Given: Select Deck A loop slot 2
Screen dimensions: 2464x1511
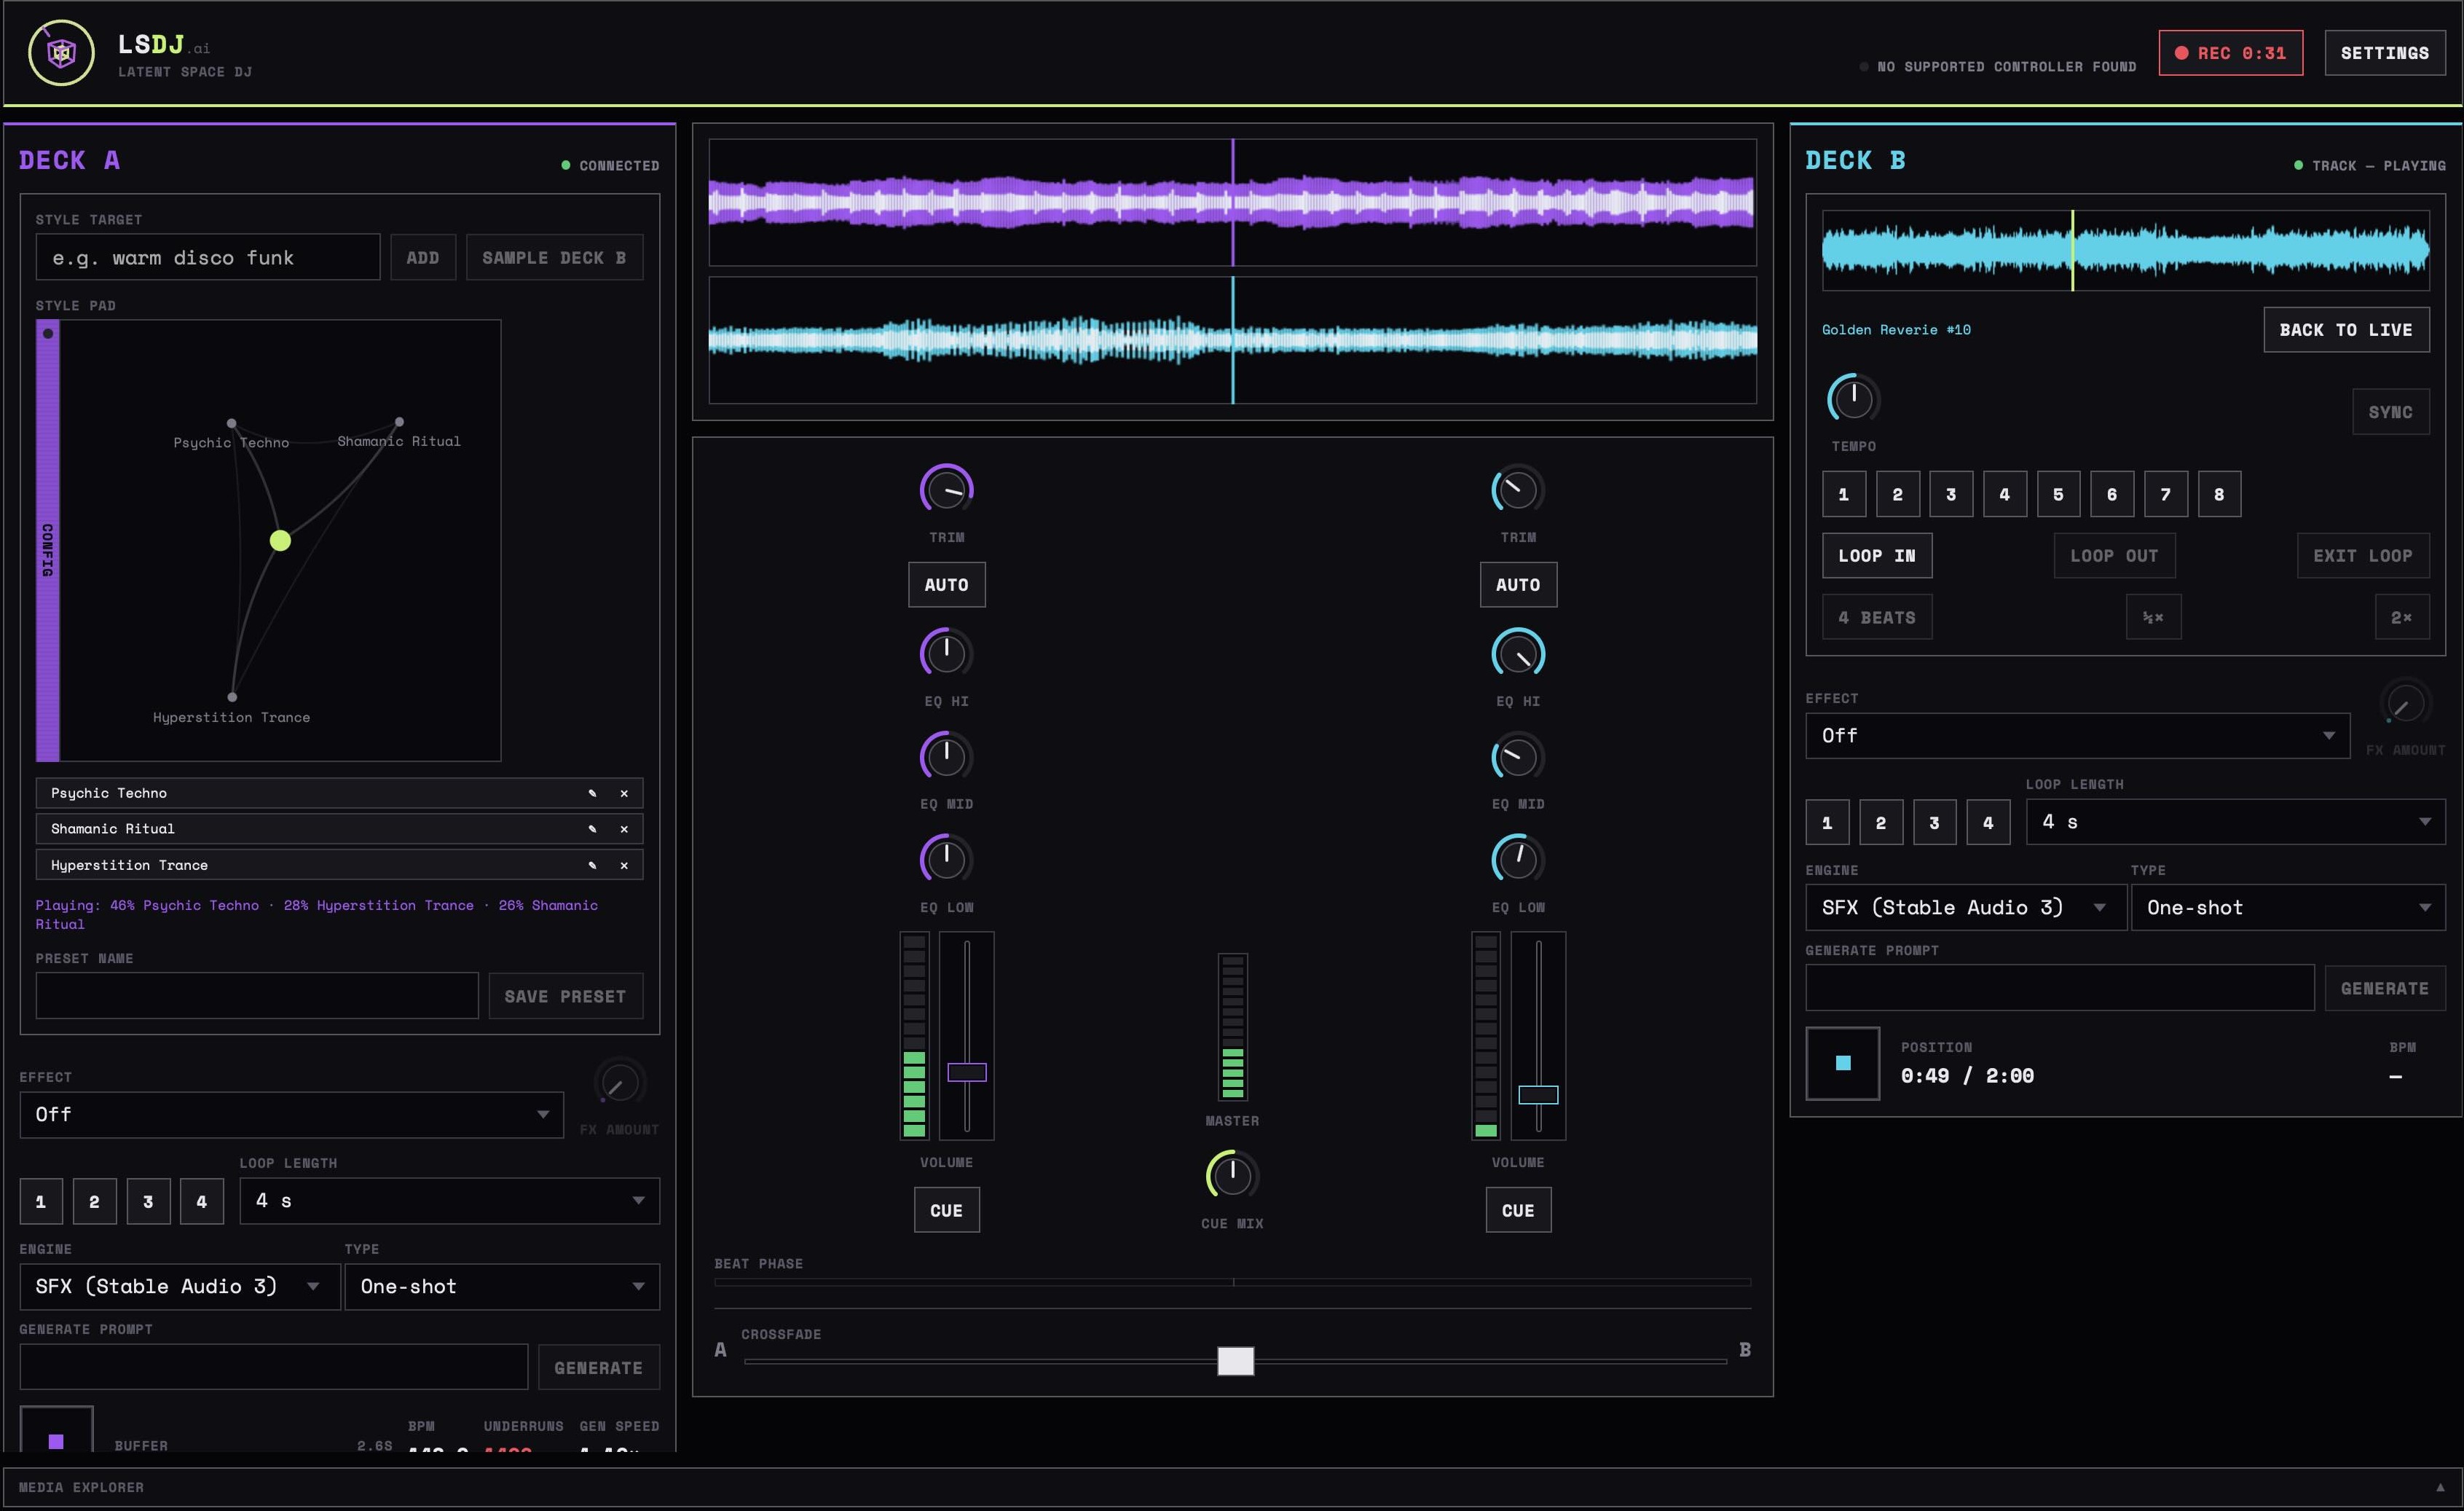Looking at the screenshot, I should [94, 1202].
